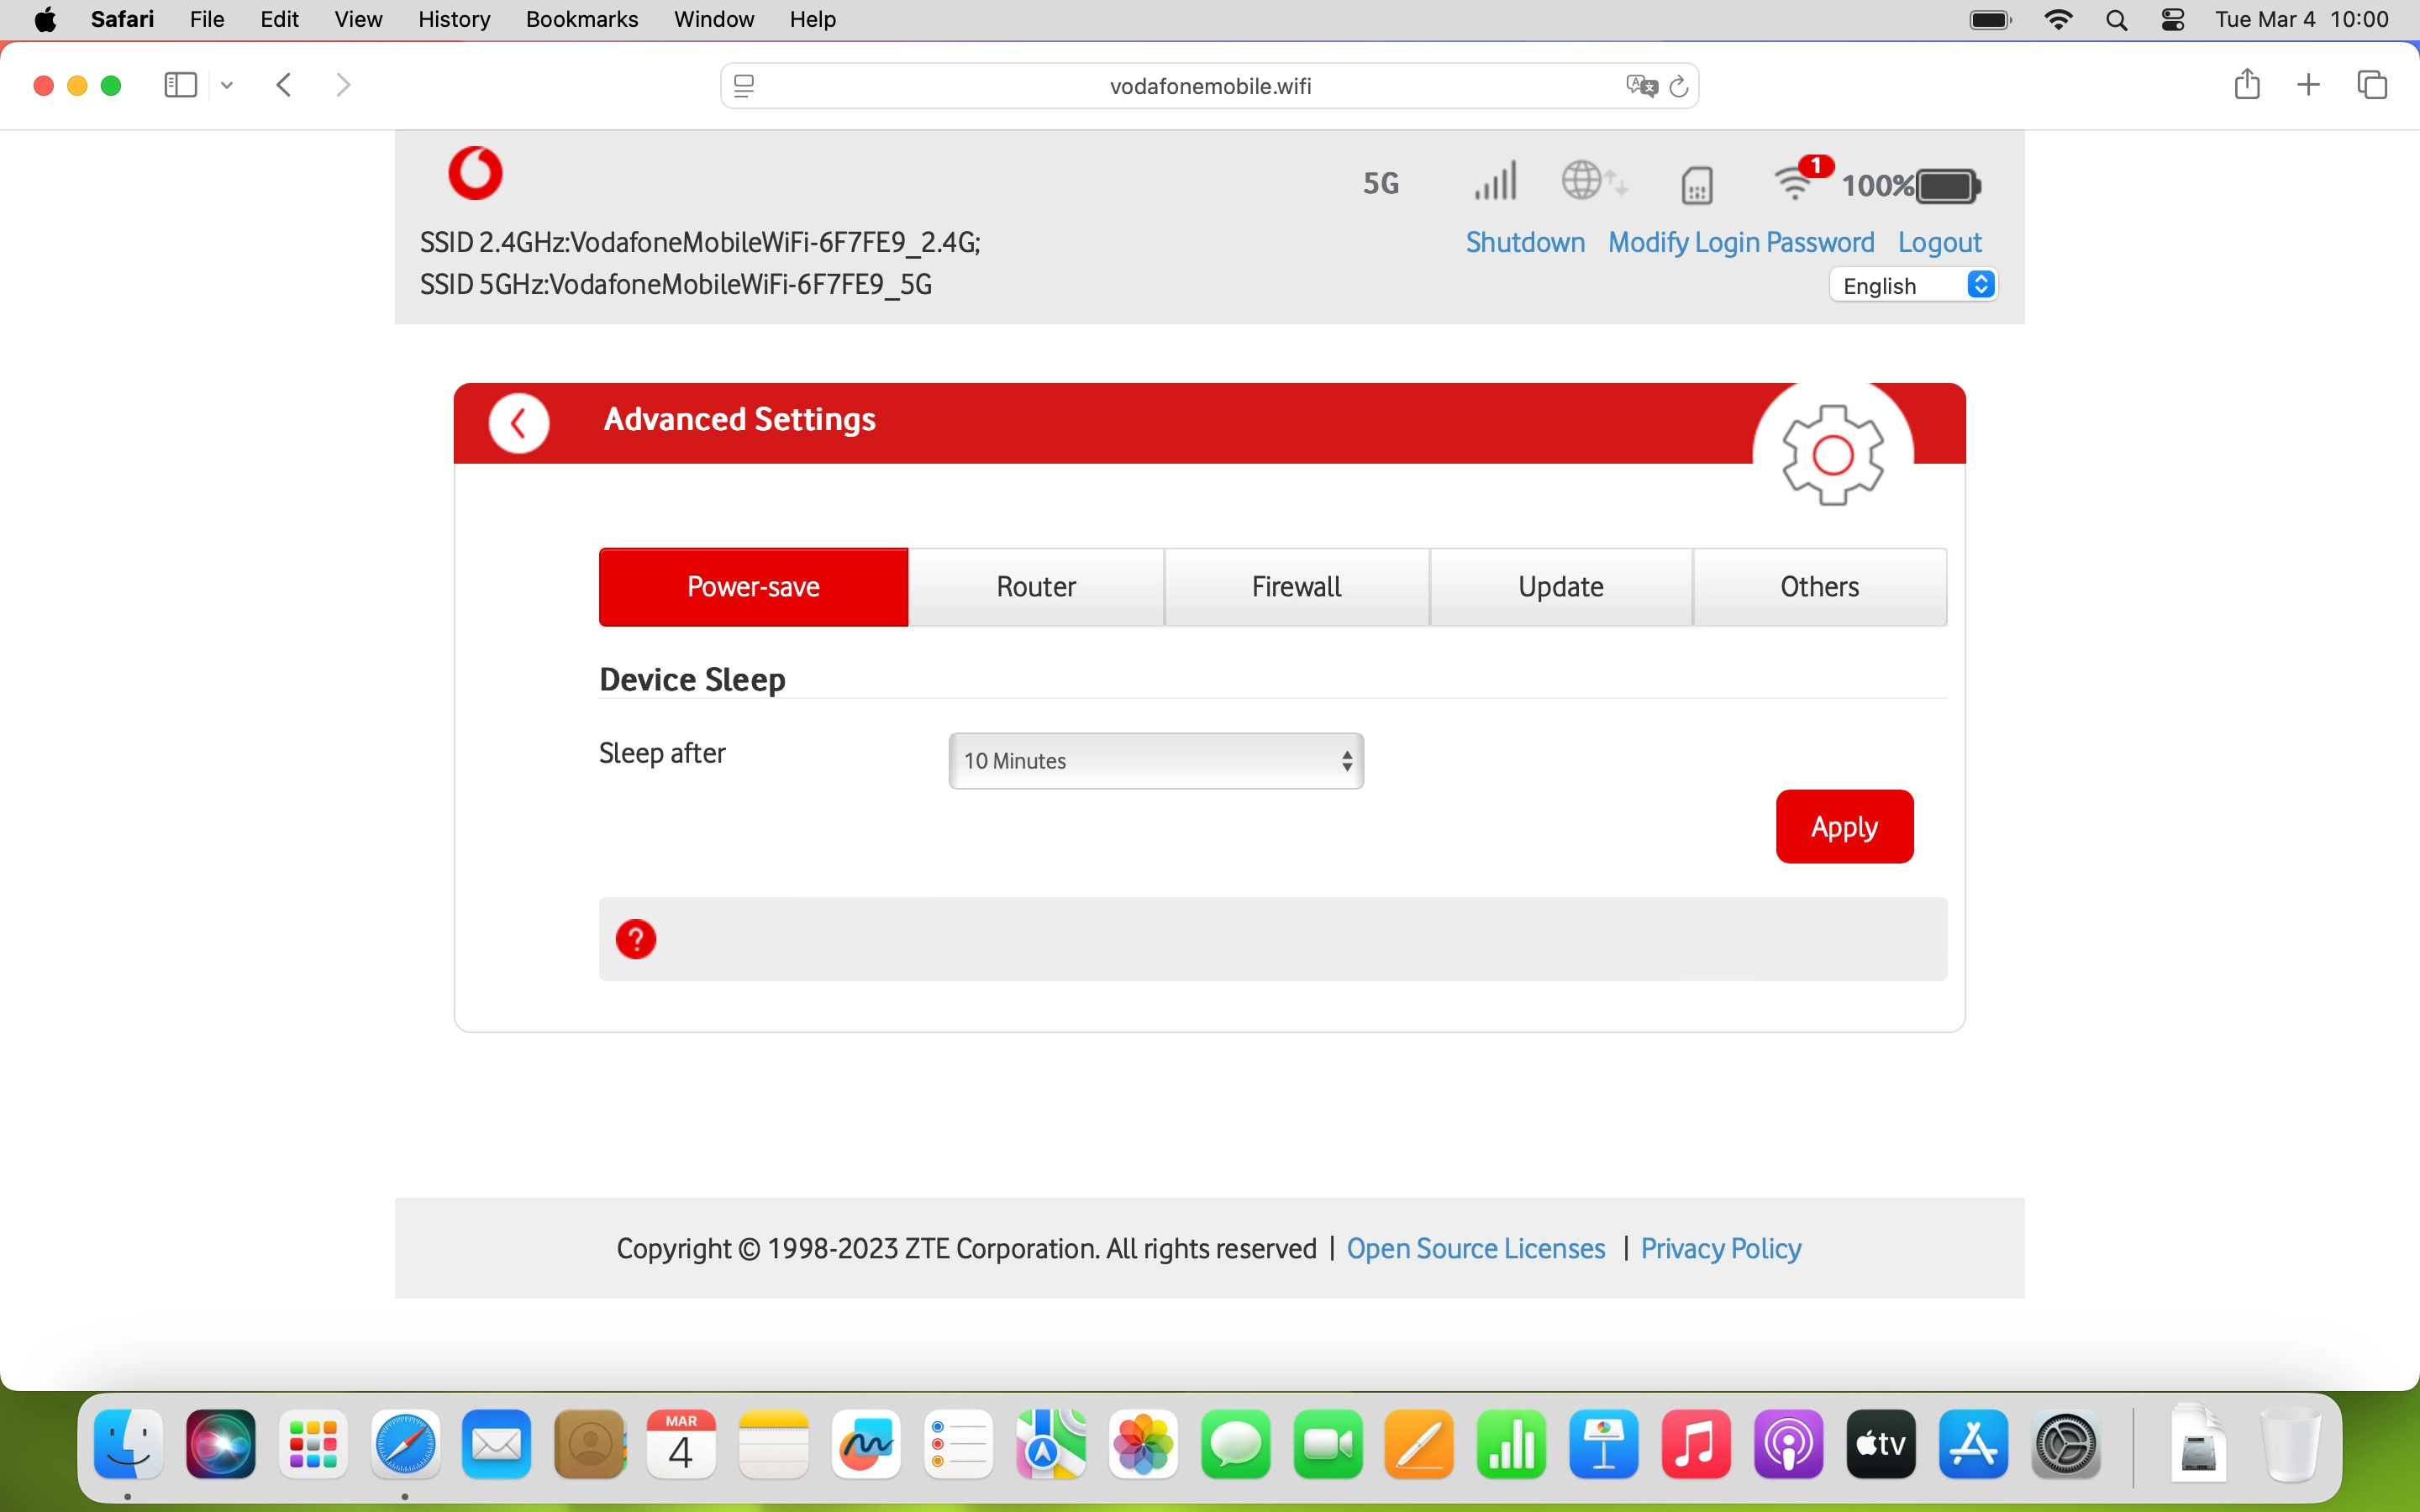This screenshot has height=1512, width=2420.
Task: Click the SIM card status icon
Action: coord(1697,185)
